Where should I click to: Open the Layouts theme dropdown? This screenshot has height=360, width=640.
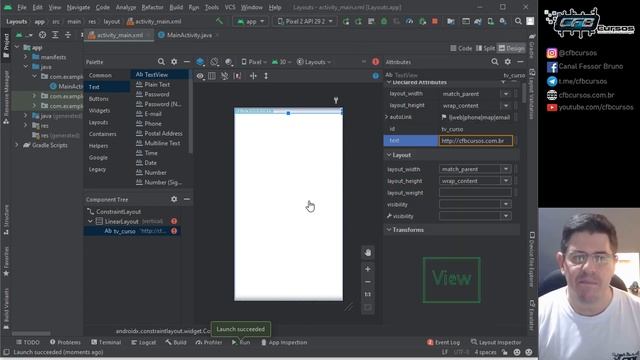click(314, 62)
